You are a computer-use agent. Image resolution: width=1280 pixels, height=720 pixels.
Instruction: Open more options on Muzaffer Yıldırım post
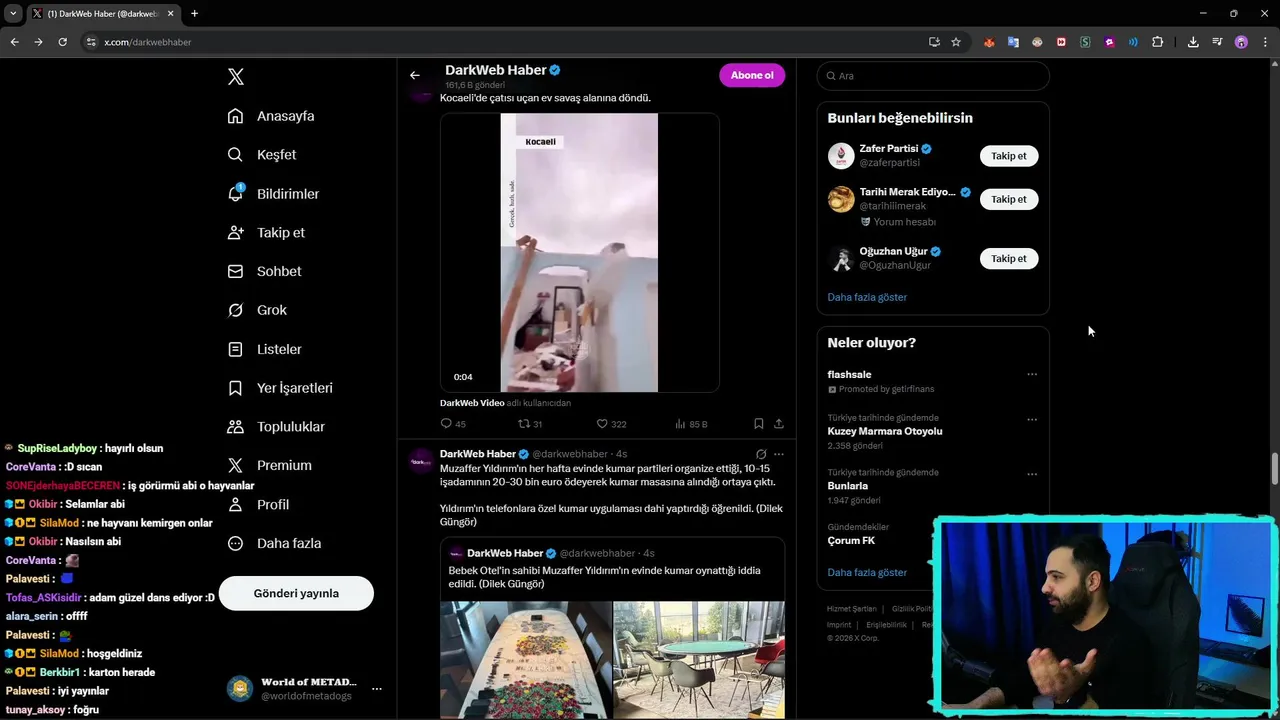(x=778, y=454)
